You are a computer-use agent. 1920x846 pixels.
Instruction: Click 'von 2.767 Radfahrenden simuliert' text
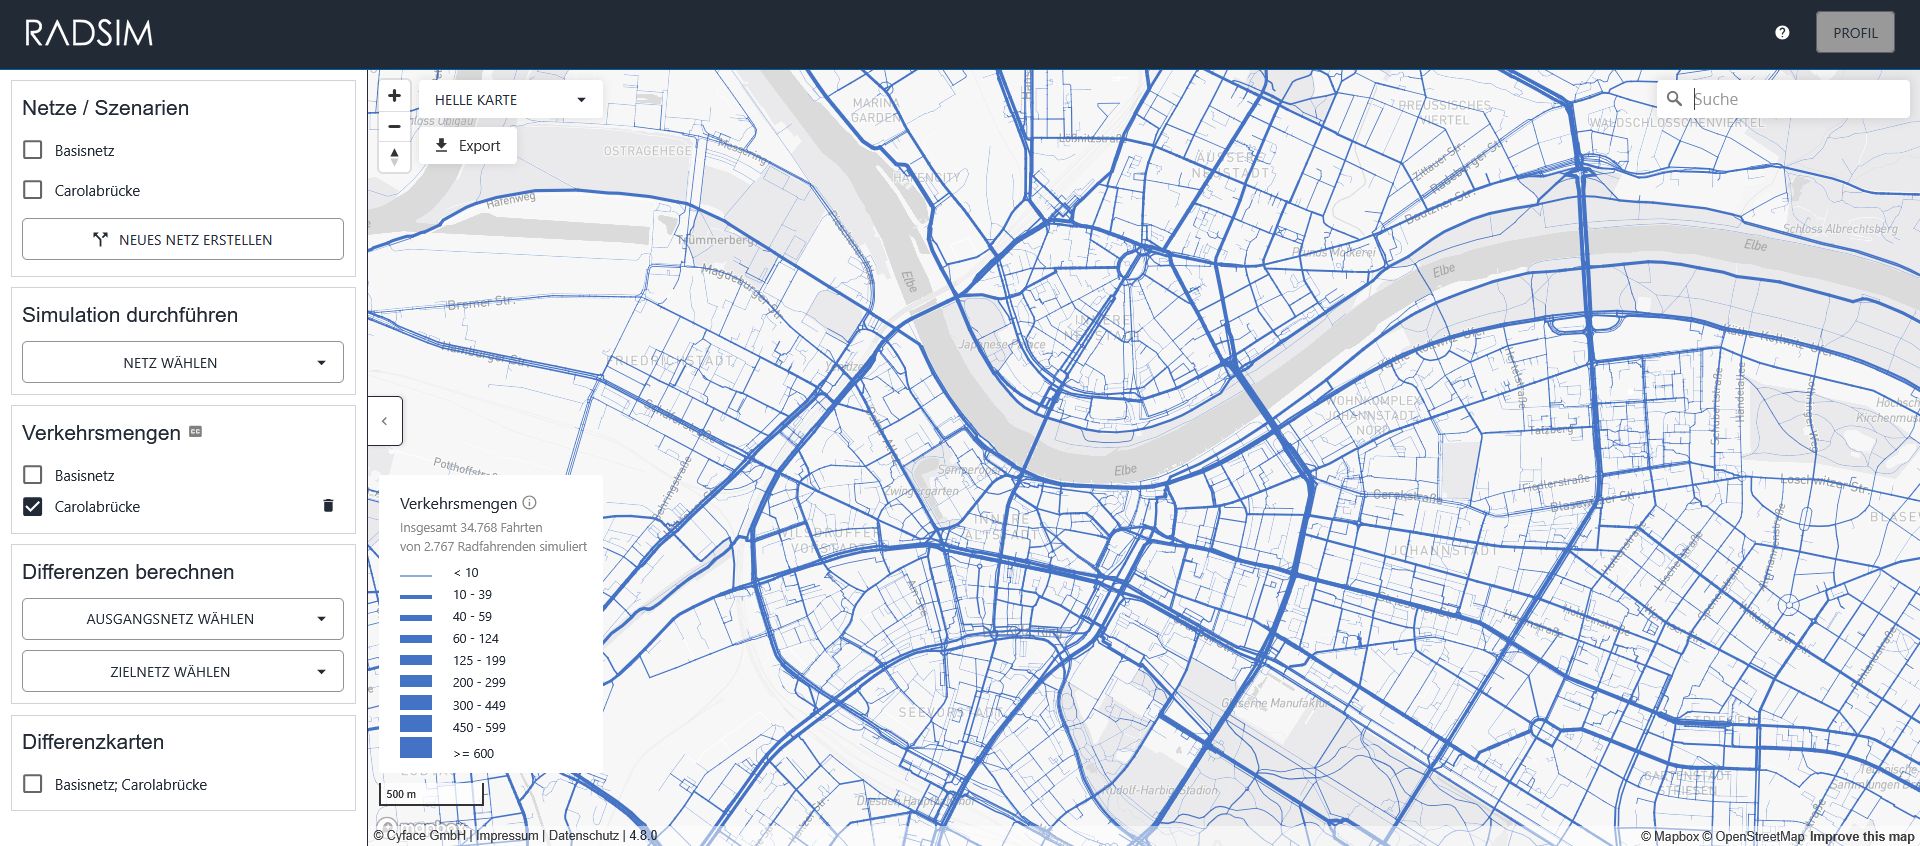click(x=493, y=547)
